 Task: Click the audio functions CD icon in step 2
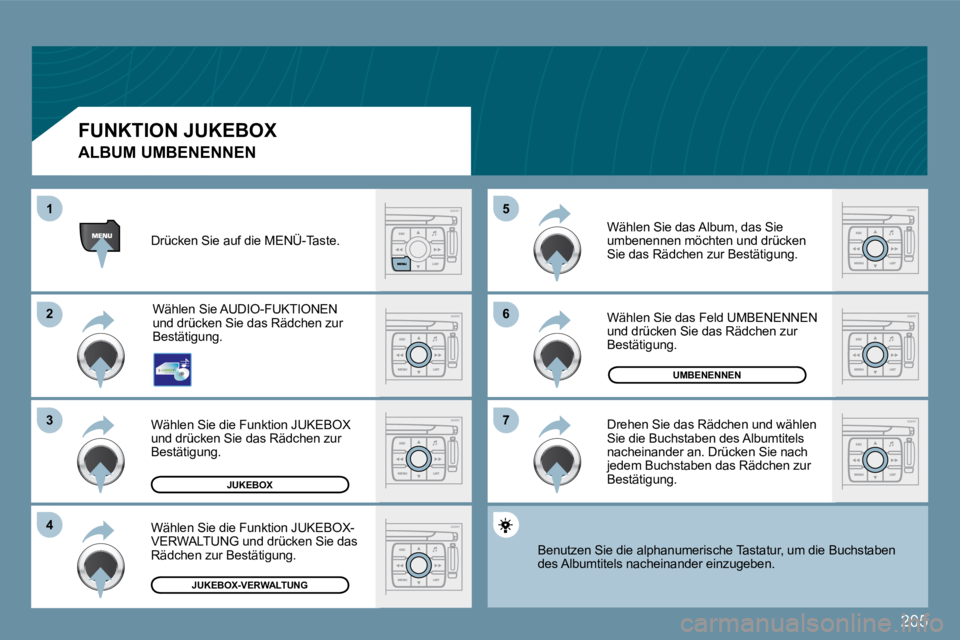pyautogui.click(x=172, y=370)
